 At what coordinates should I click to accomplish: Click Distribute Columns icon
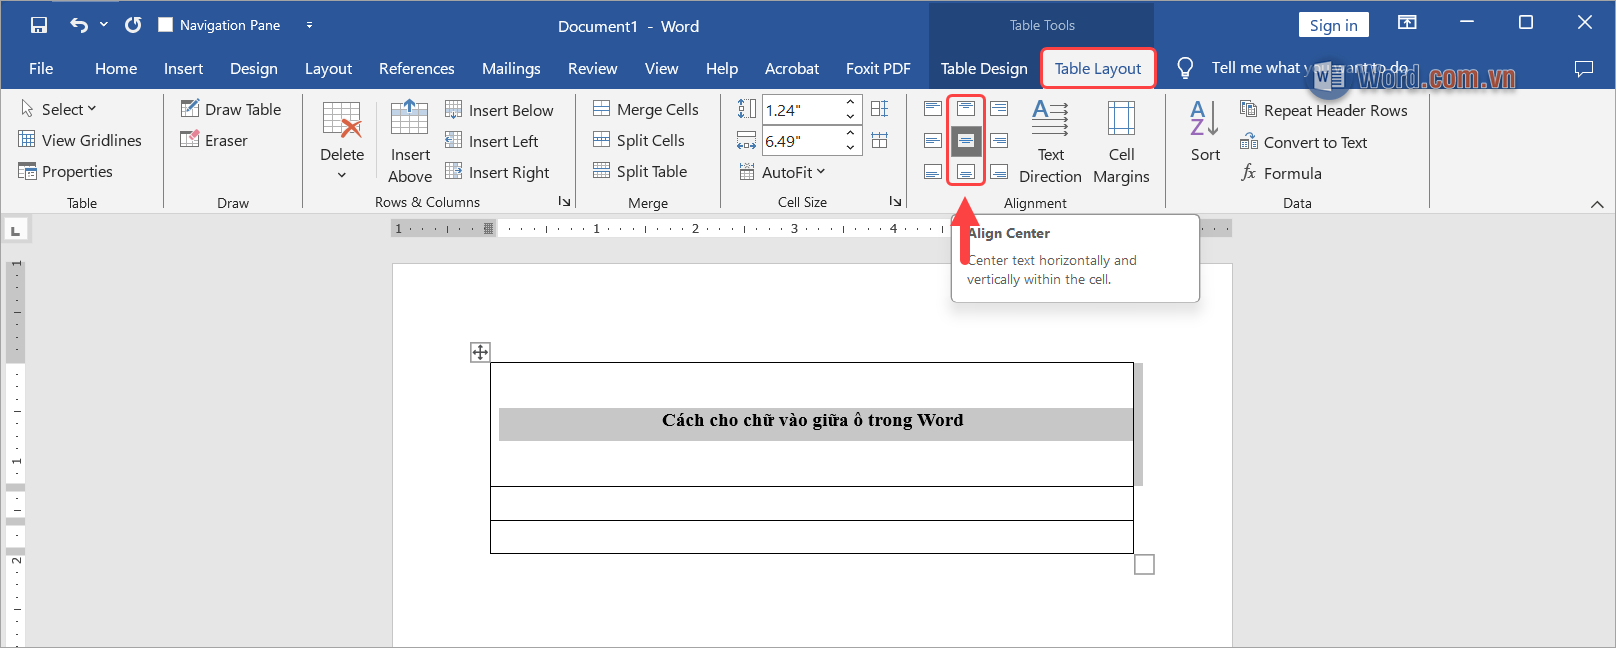pos(880,140)
